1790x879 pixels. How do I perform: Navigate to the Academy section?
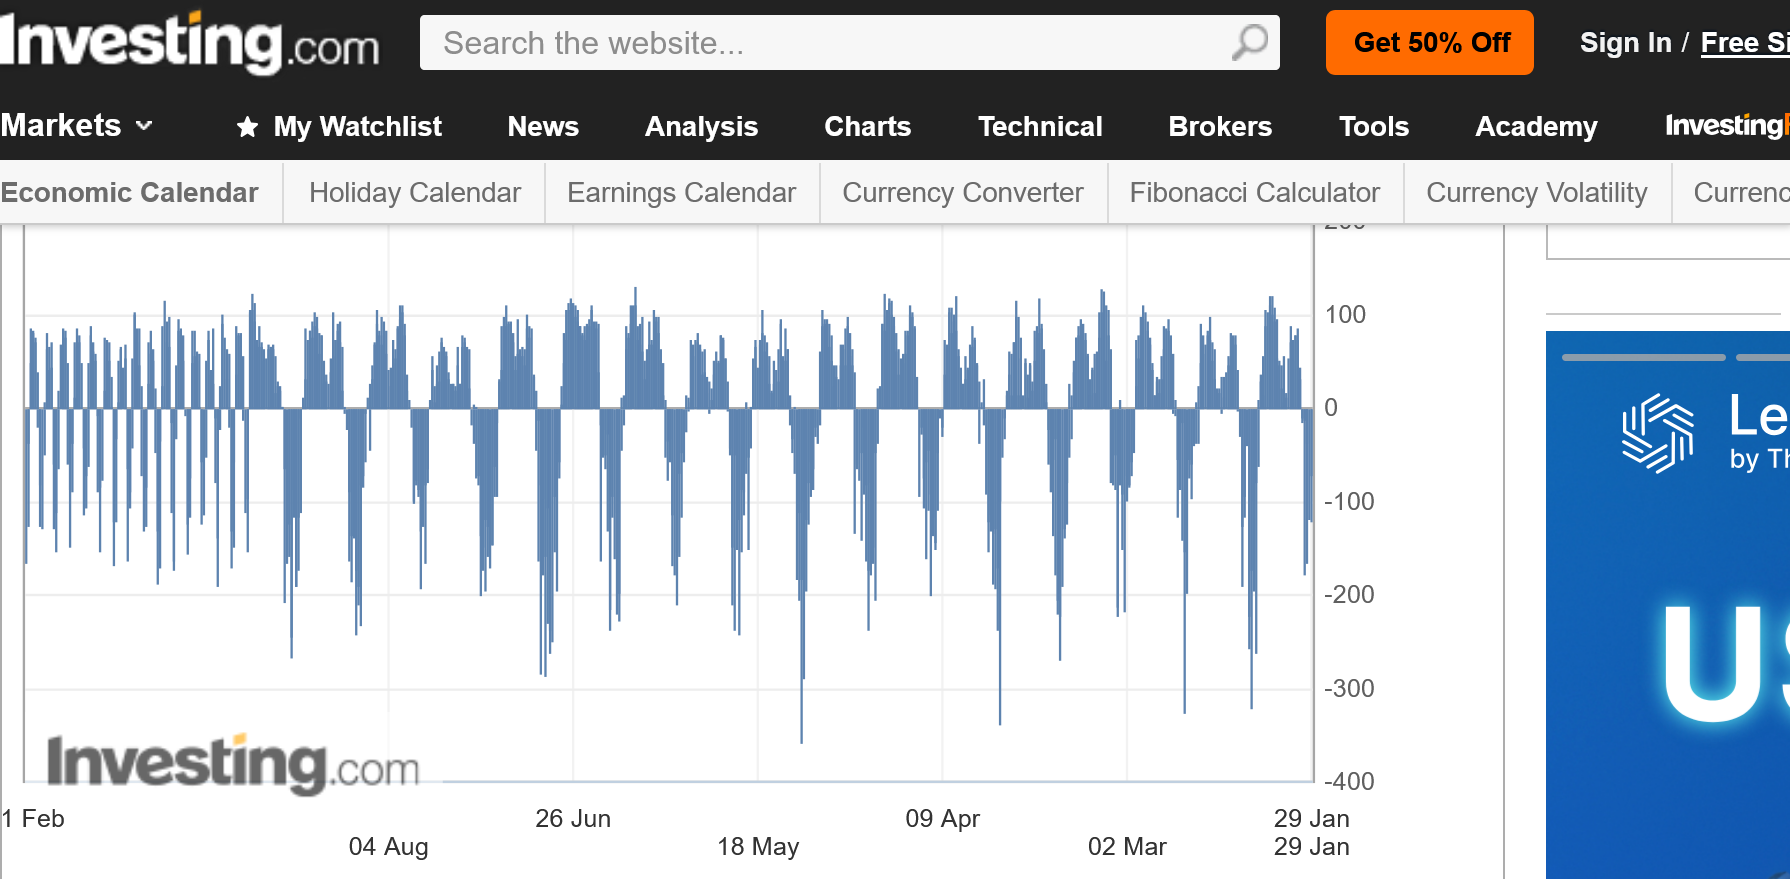pos(1536,127)
